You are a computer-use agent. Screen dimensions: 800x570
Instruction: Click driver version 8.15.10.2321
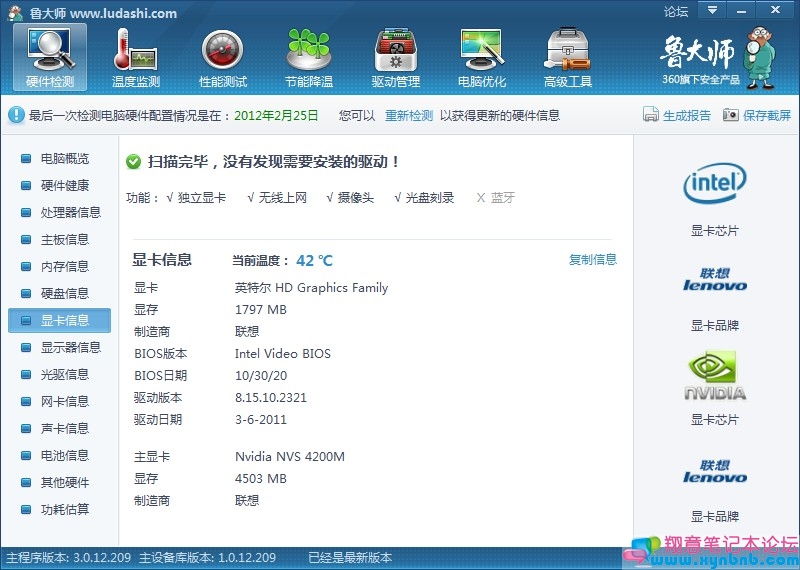pos(271,398)
